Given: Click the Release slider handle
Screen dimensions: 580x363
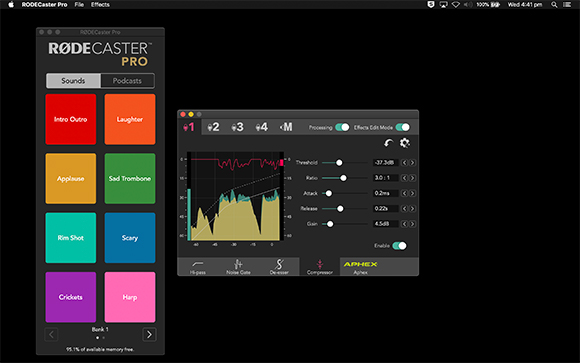Looking at the screenshot, I should coord(340,209).
